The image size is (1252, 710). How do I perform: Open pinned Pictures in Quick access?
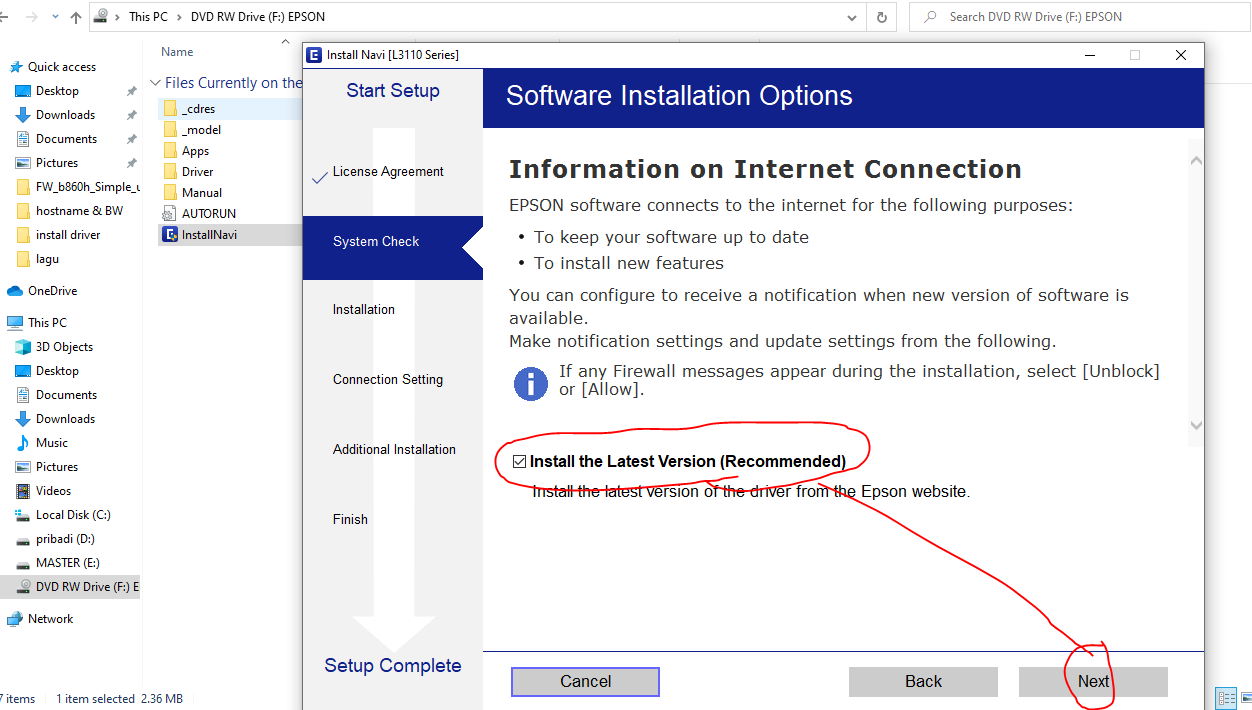tap(57, 163)
